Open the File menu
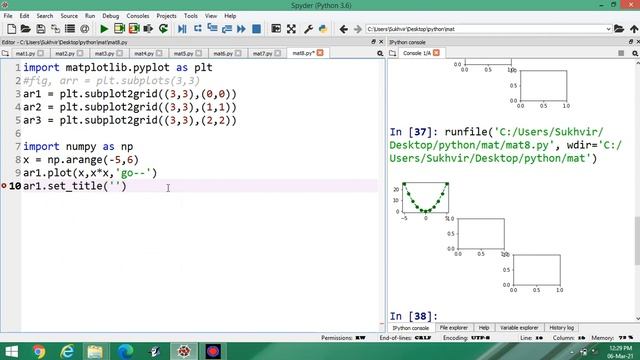Viewport: 640px width, 360px height. pyautogui.click(x=8, y=16)
